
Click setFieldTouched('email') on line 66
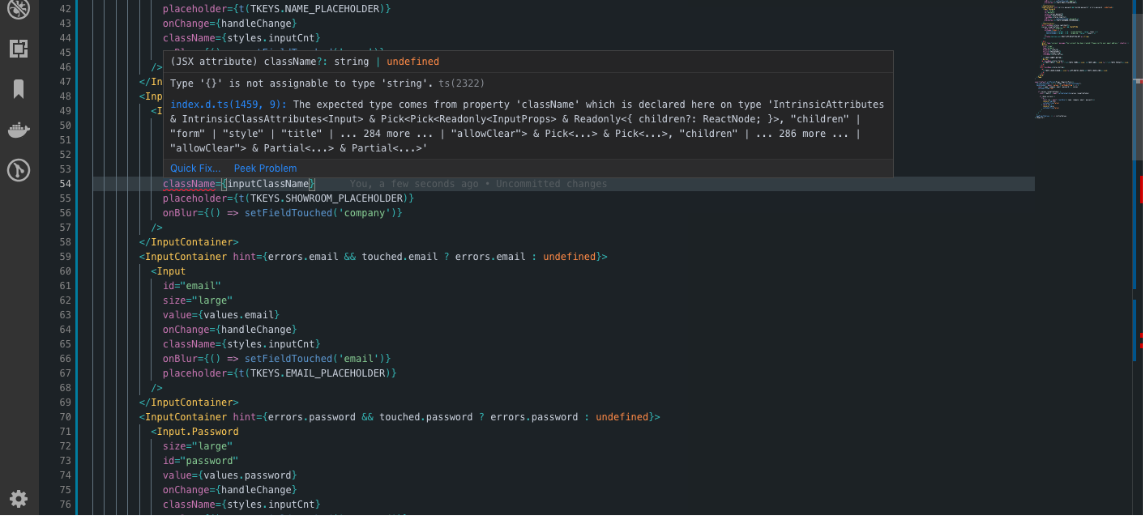tap(314, 358)
